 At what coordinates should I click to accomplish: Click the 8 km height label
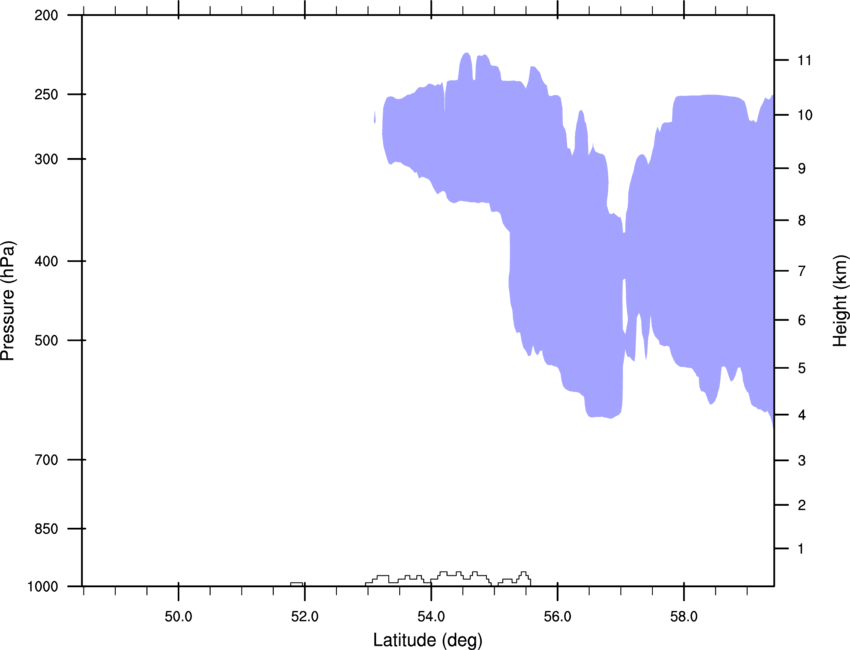[801, 221]
